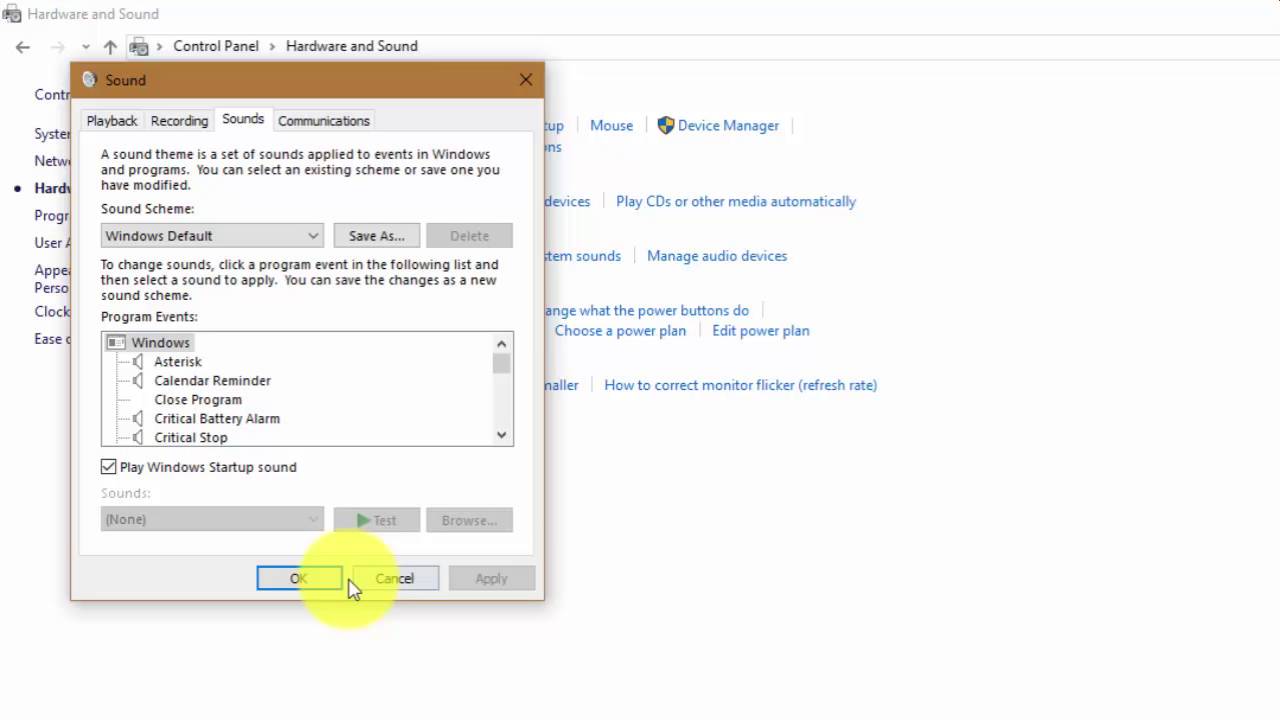This screenshot has width=1280, height=720.
Task: Click the Test sound button
Action: (x=377, y=520)
